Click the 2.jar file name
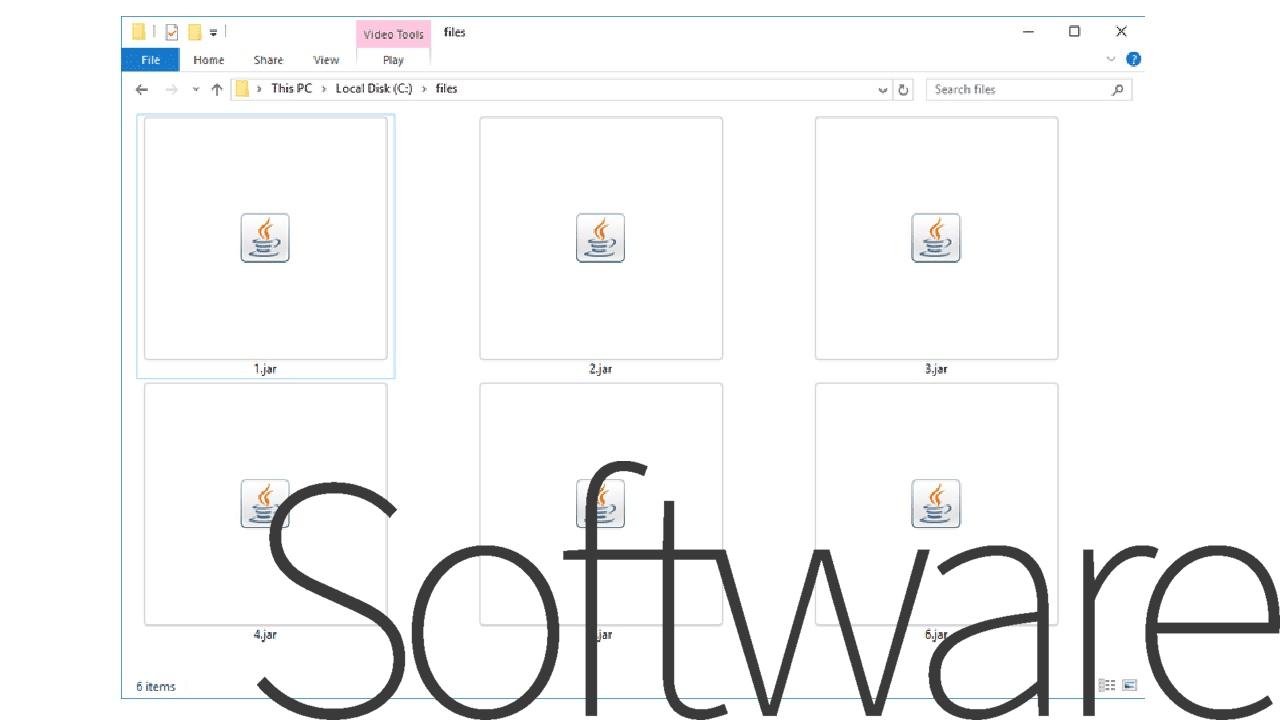This screenshot has height=720, width=1280. coord(600,369)
